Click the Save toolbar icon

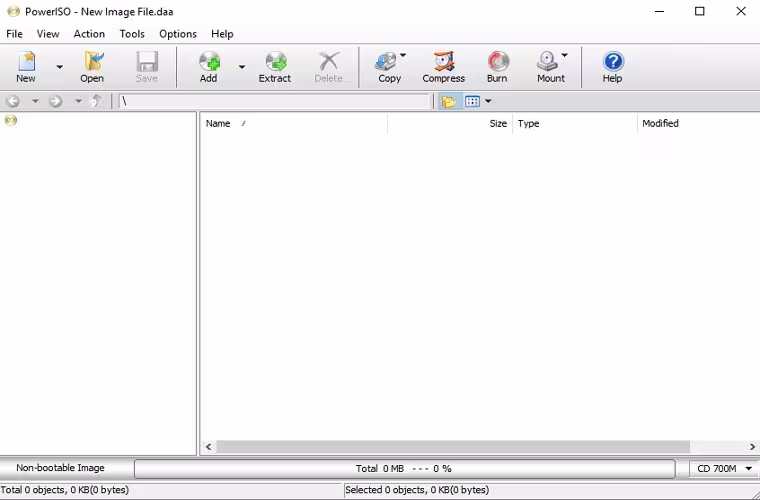[147, 66]
